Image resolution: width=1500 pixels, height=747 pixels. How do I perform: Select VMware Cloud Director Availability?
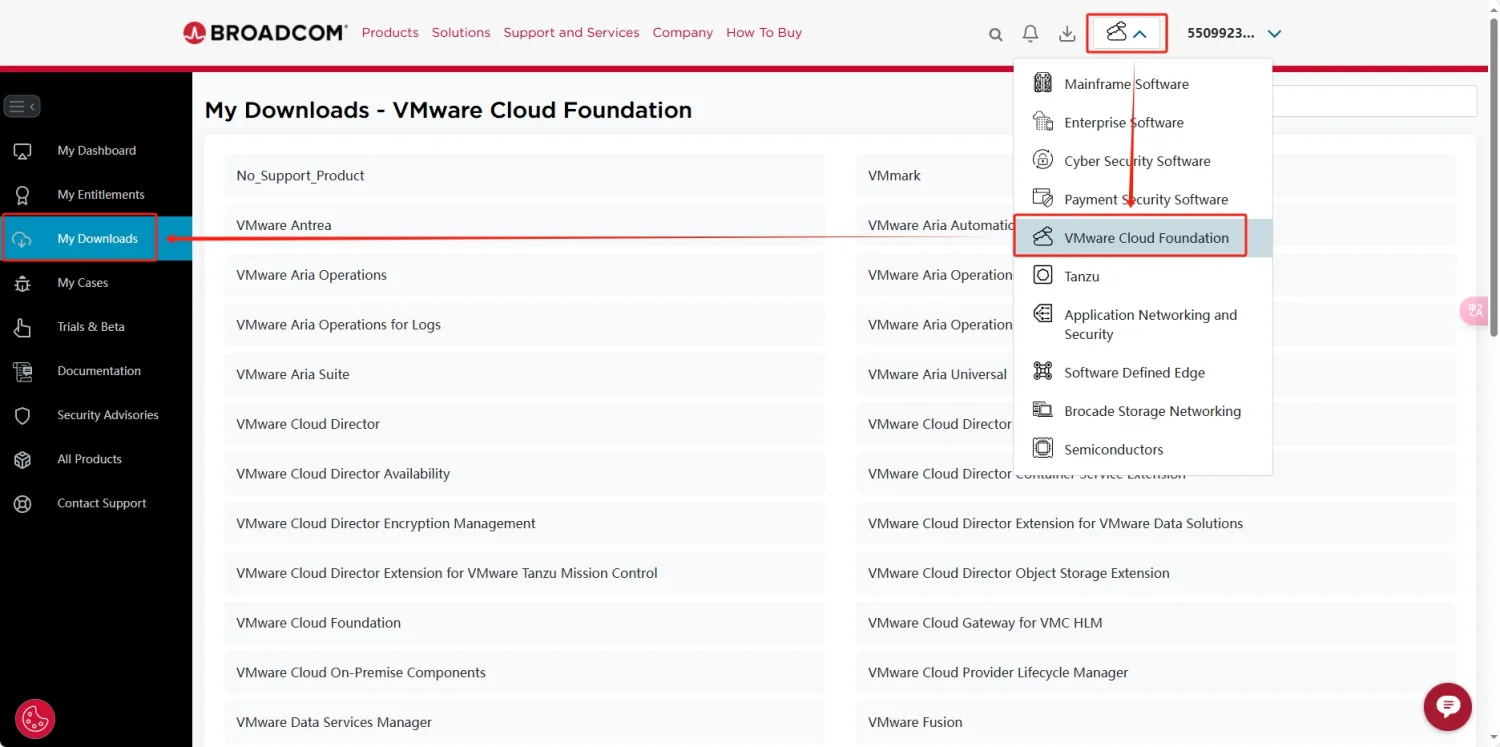tap(525, 474)
